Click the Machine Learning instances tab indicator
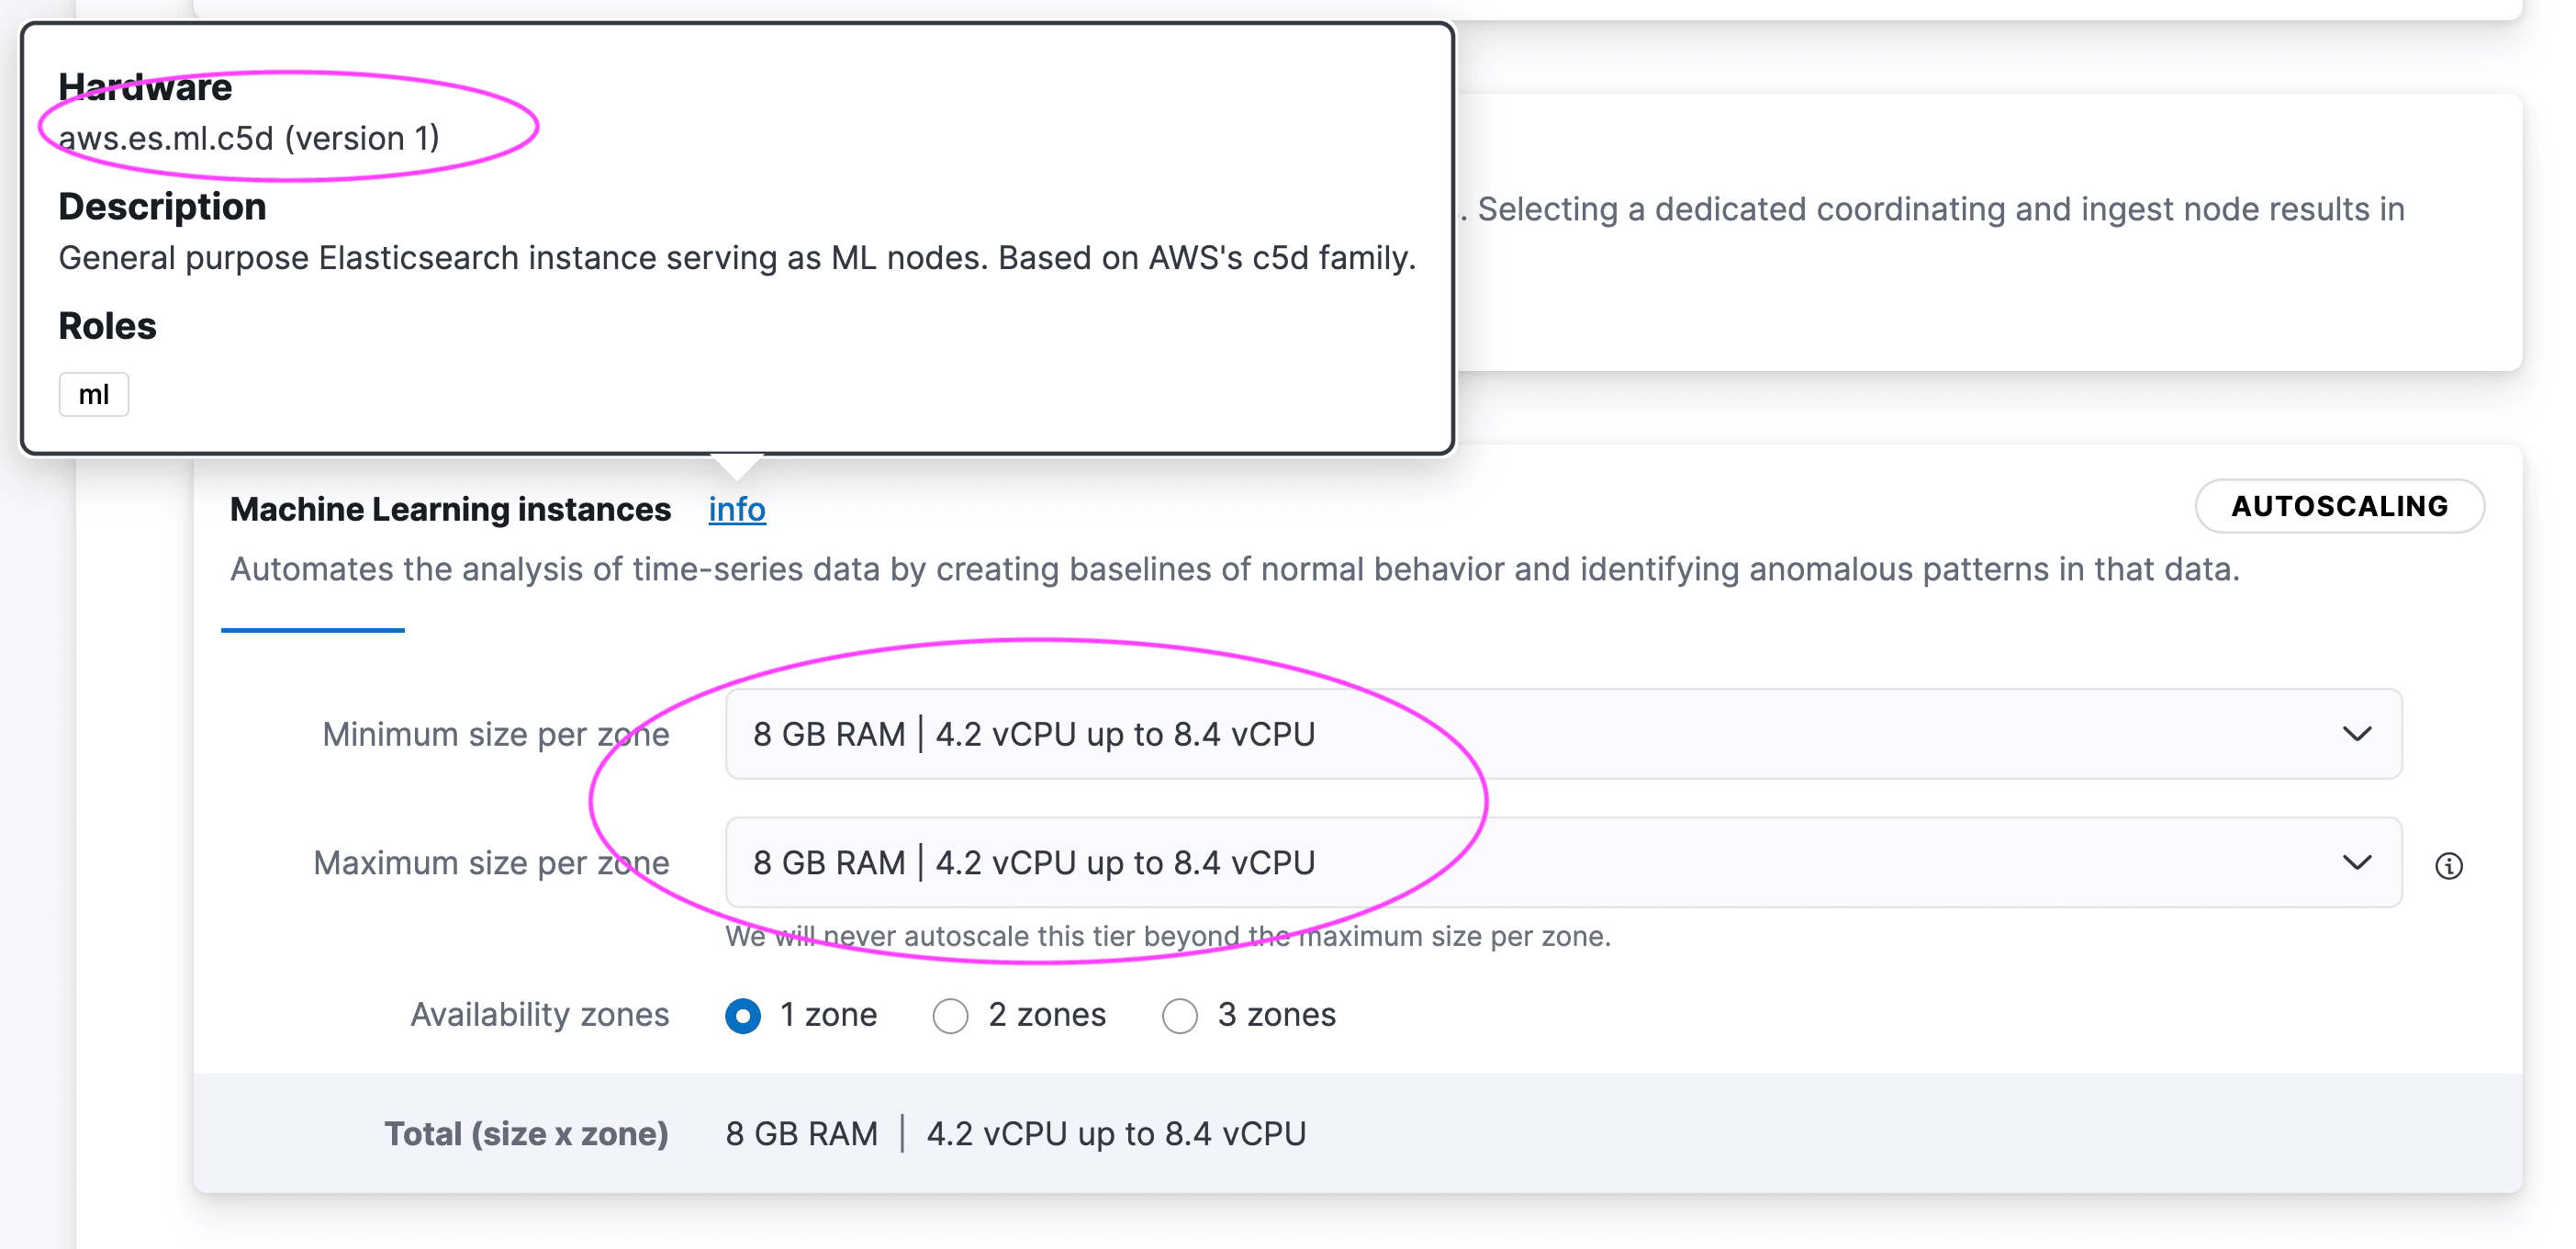Screen dimensions: 2576x1249 coord(311,631)
